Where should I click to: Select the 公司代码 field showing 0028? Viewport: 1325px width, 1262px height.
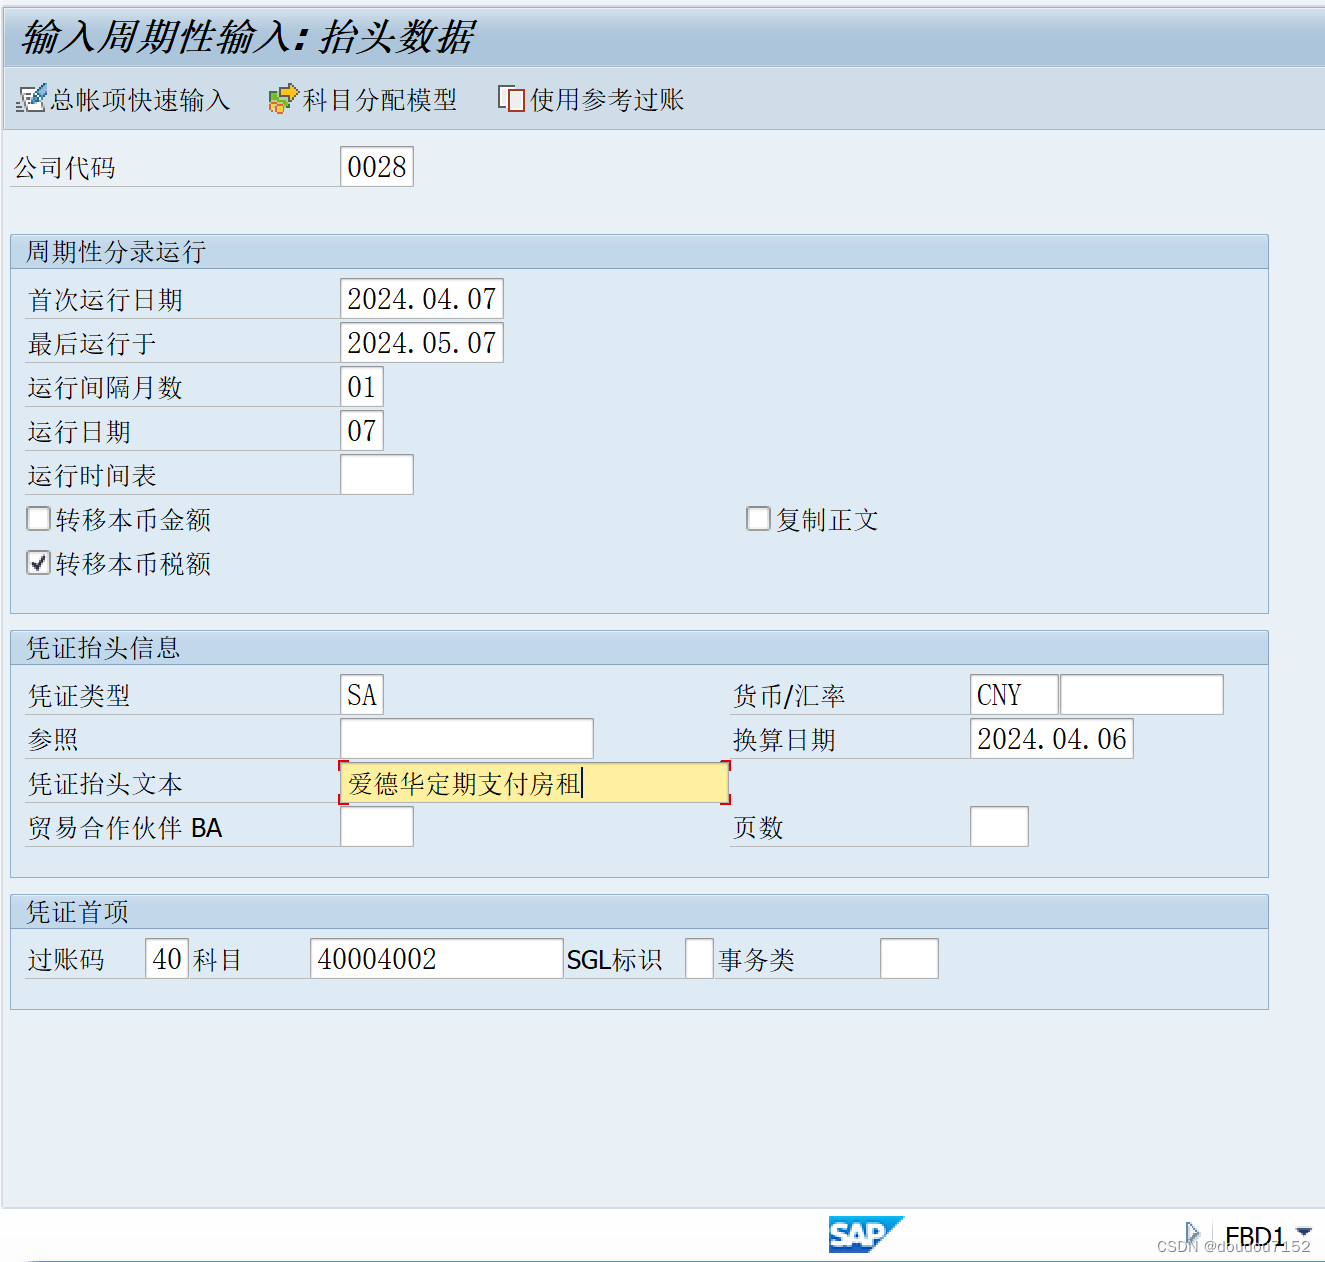coord(376,166)
